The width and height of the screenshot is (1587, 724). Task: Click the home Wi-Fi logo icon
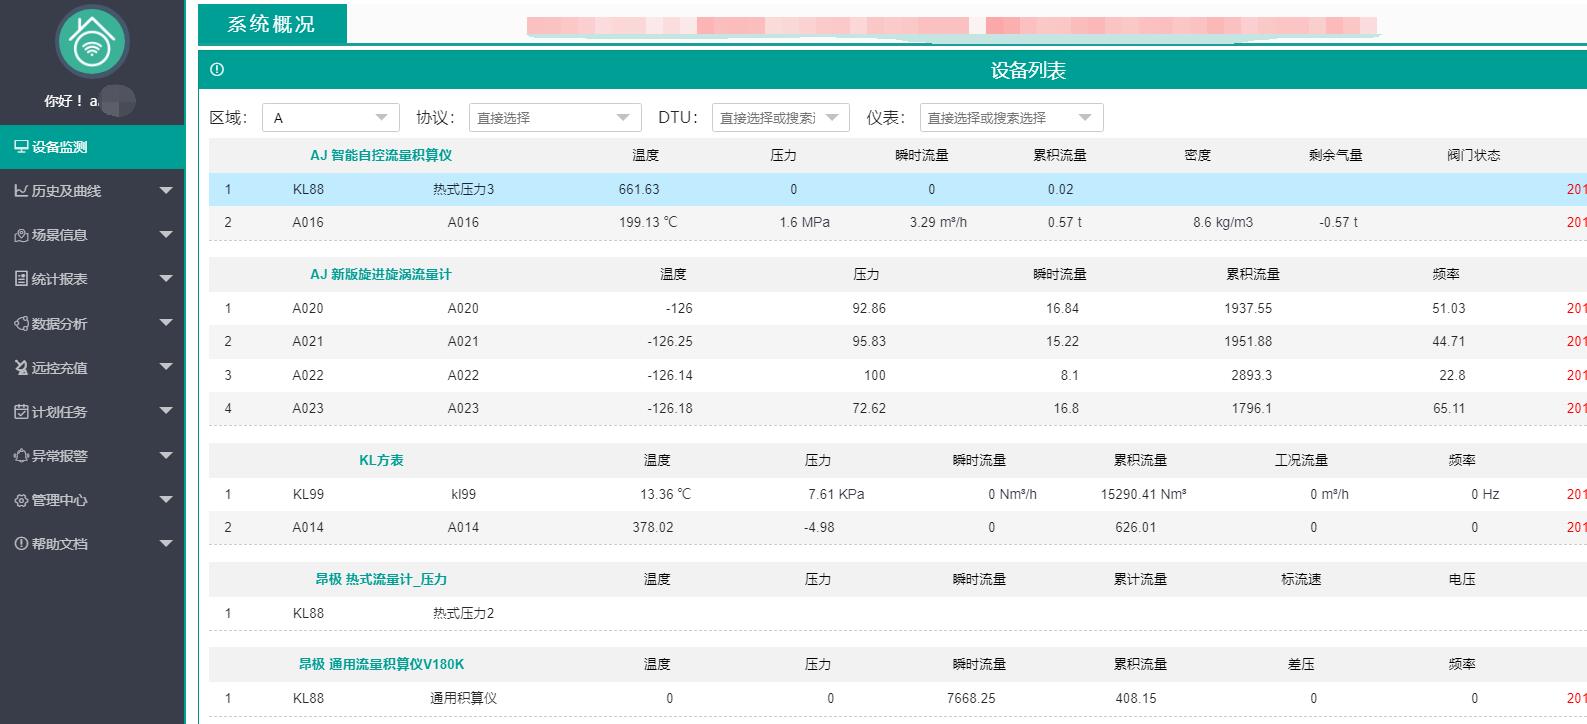point(92,42)
